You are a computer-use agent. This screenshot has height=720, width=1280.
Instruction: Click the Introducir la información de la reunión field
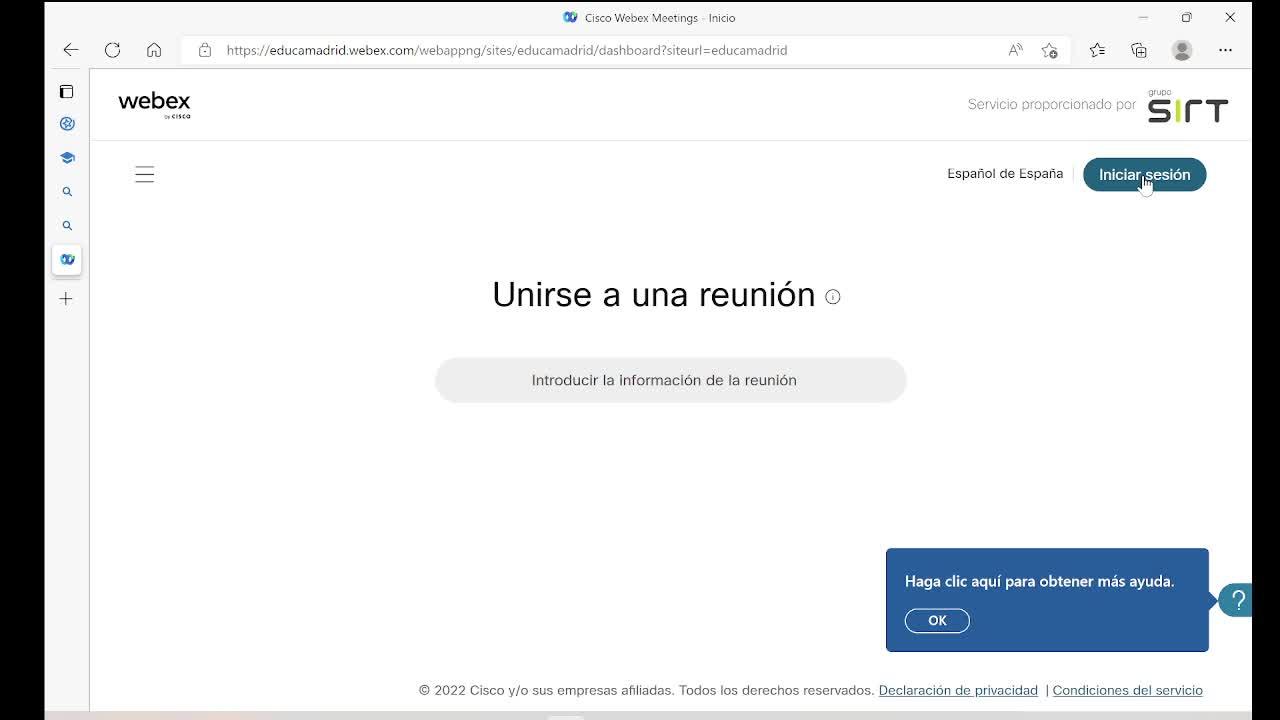671,380
